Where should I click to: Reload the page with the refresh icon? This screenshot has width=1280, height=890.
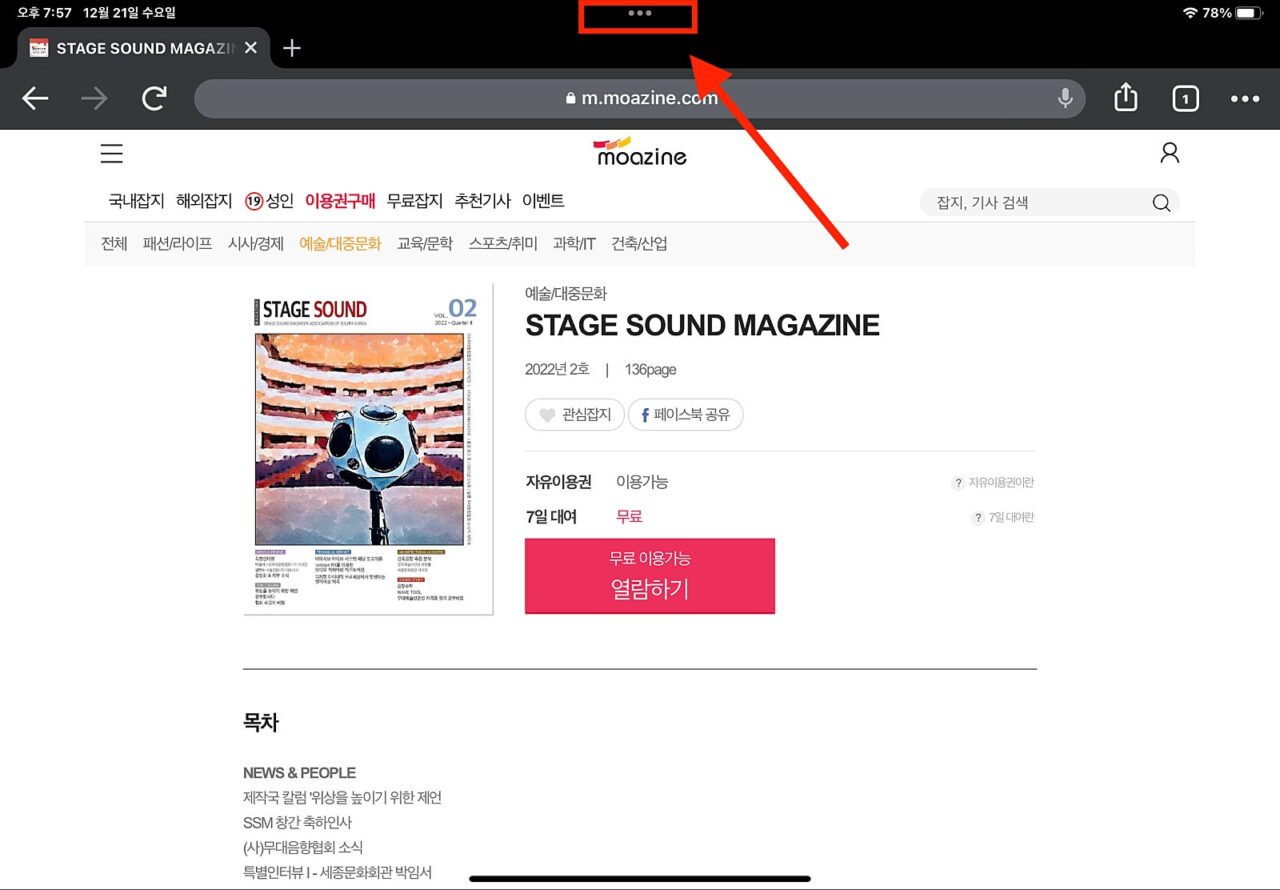tap(154, 98)
